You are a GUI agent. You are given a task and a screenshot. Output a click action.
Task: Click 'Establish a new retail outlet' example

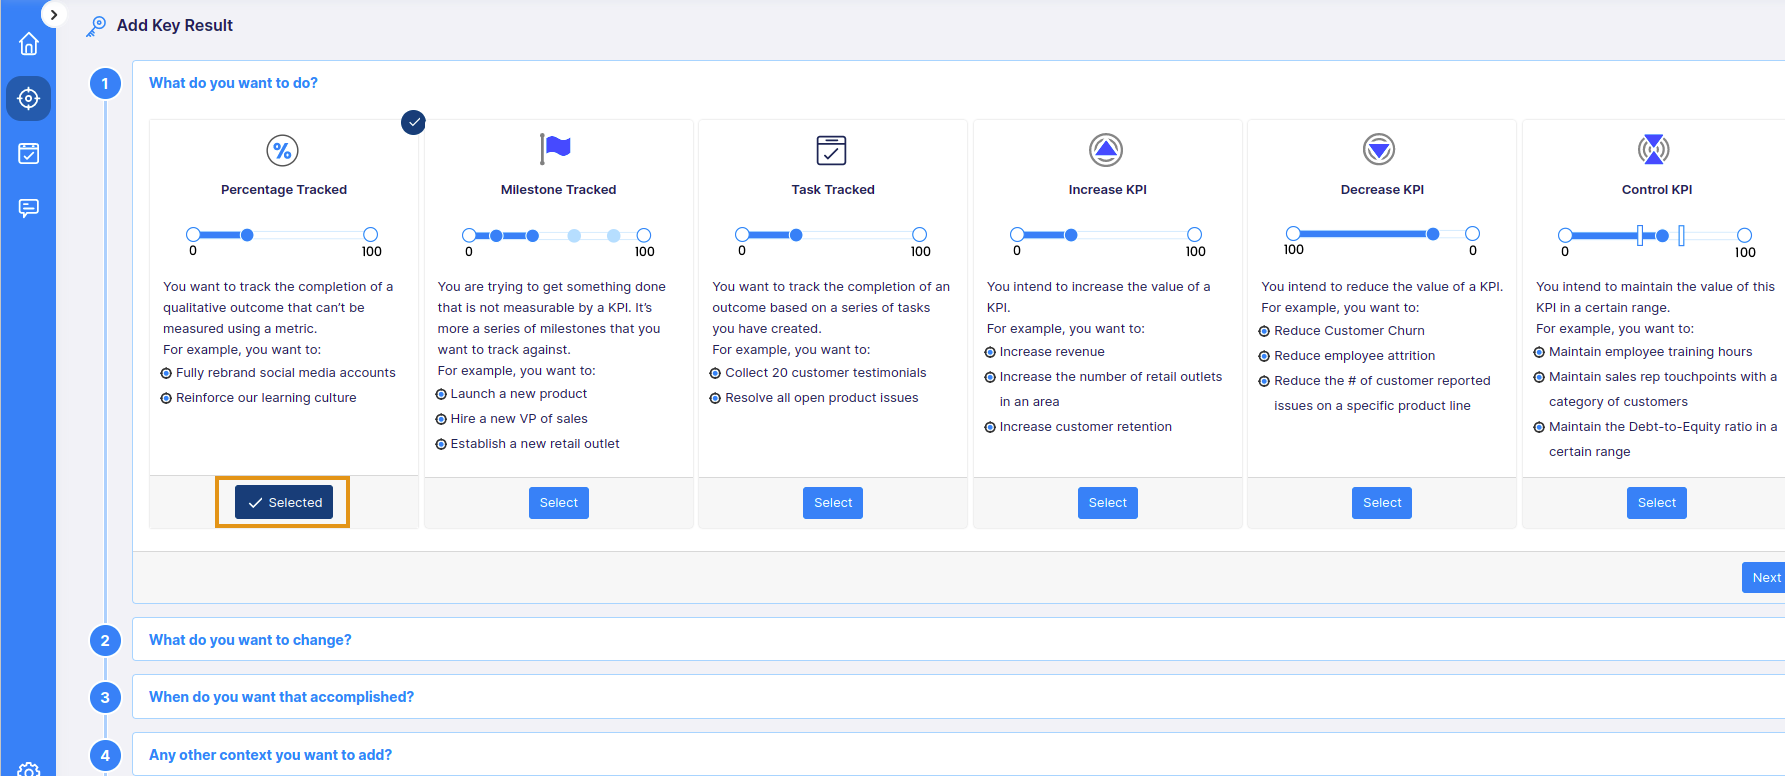click(535, 444)
